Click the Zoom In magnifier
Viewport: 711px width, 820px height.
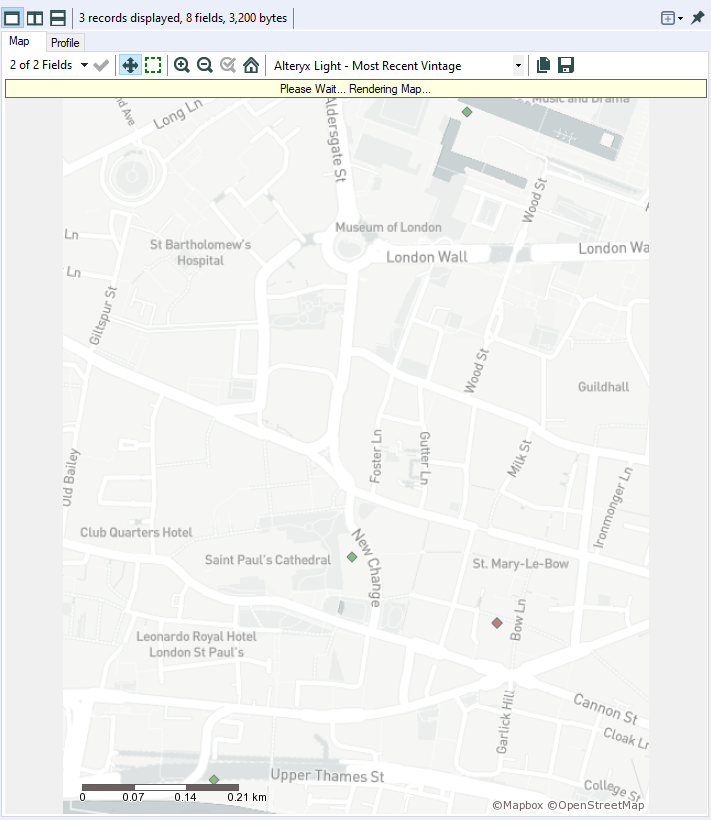pyautogui.click(x=181, y=65)
